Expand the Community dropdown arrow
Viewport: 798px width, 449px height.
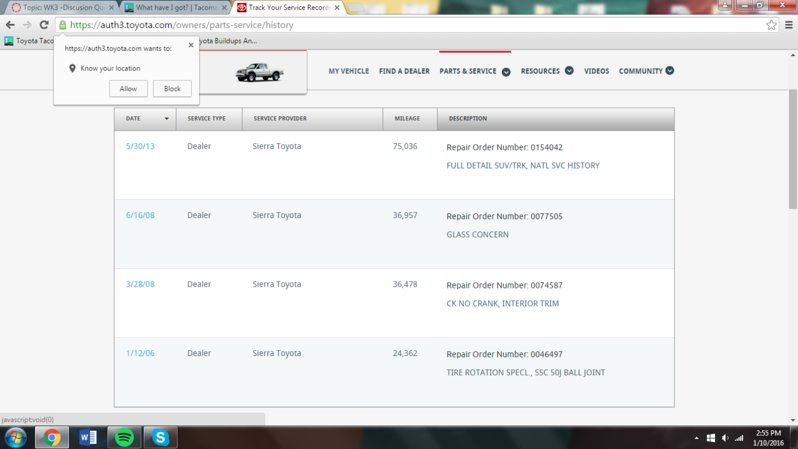670,71
